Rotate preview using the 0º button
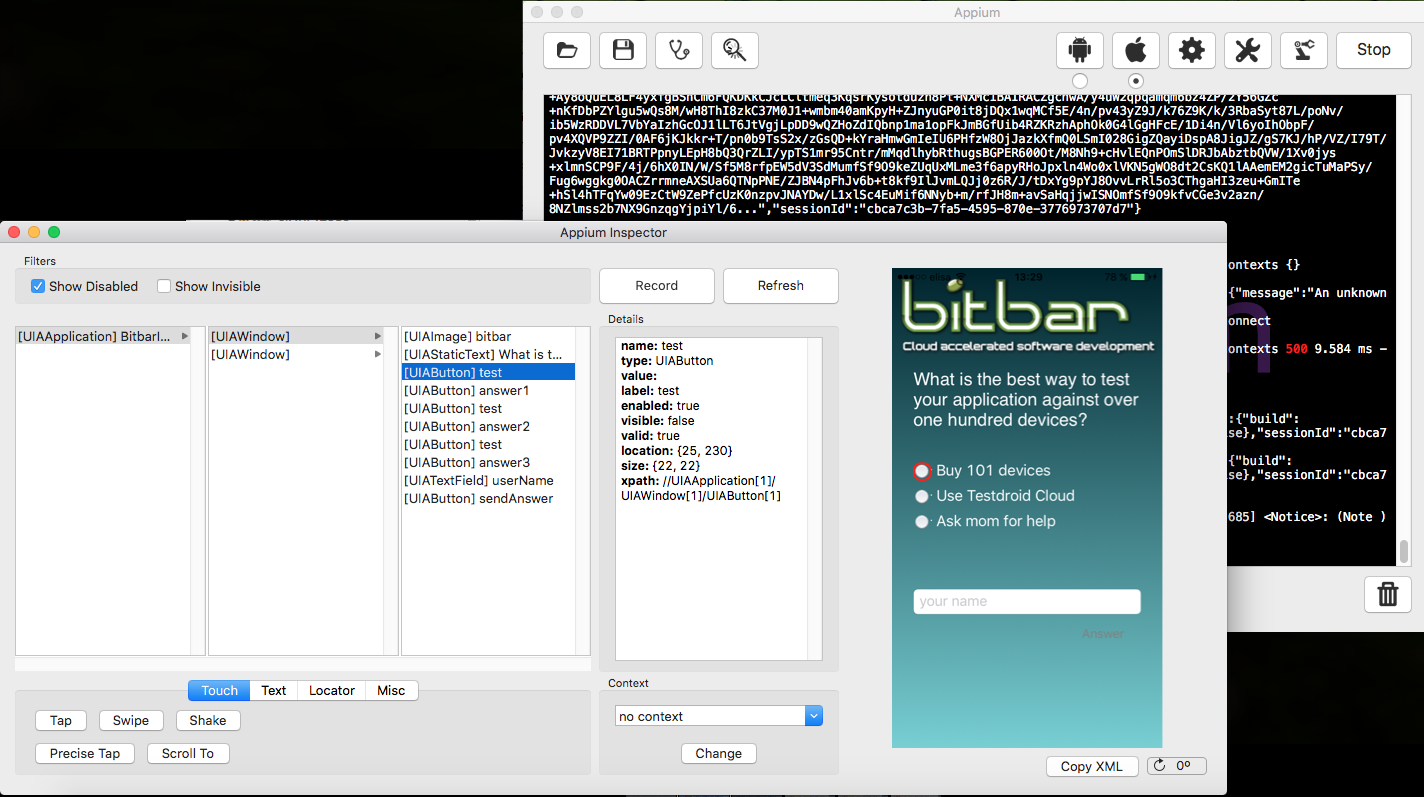1424x797 pixels. [x=1177, y=766]
